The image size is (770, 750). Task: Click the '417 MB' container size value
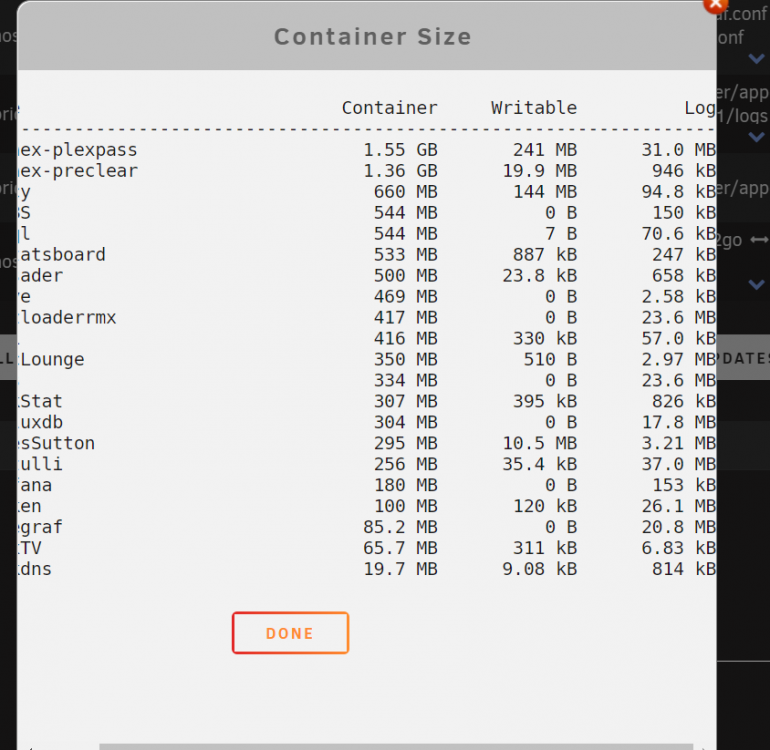tap(406, 317)
